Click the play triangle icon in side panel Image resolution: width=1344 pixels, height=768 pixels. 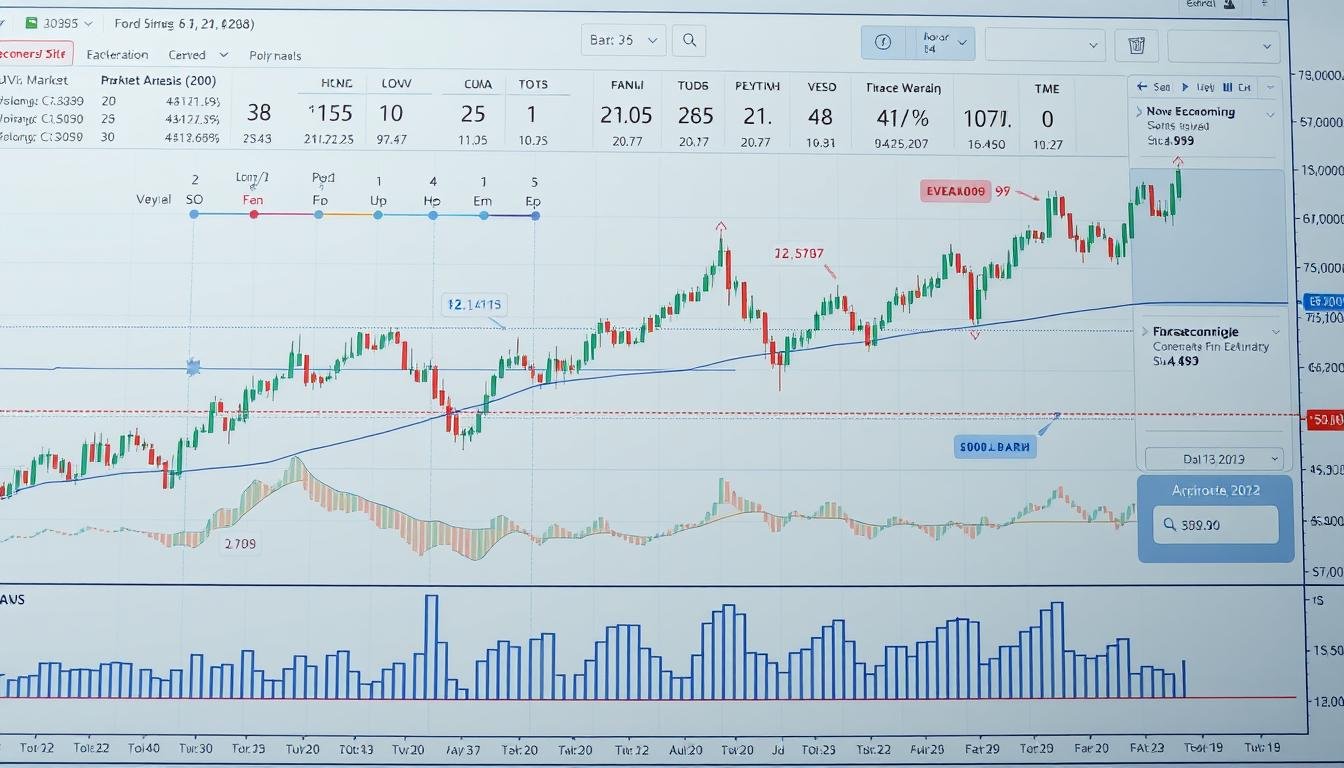click(1186, 87)
